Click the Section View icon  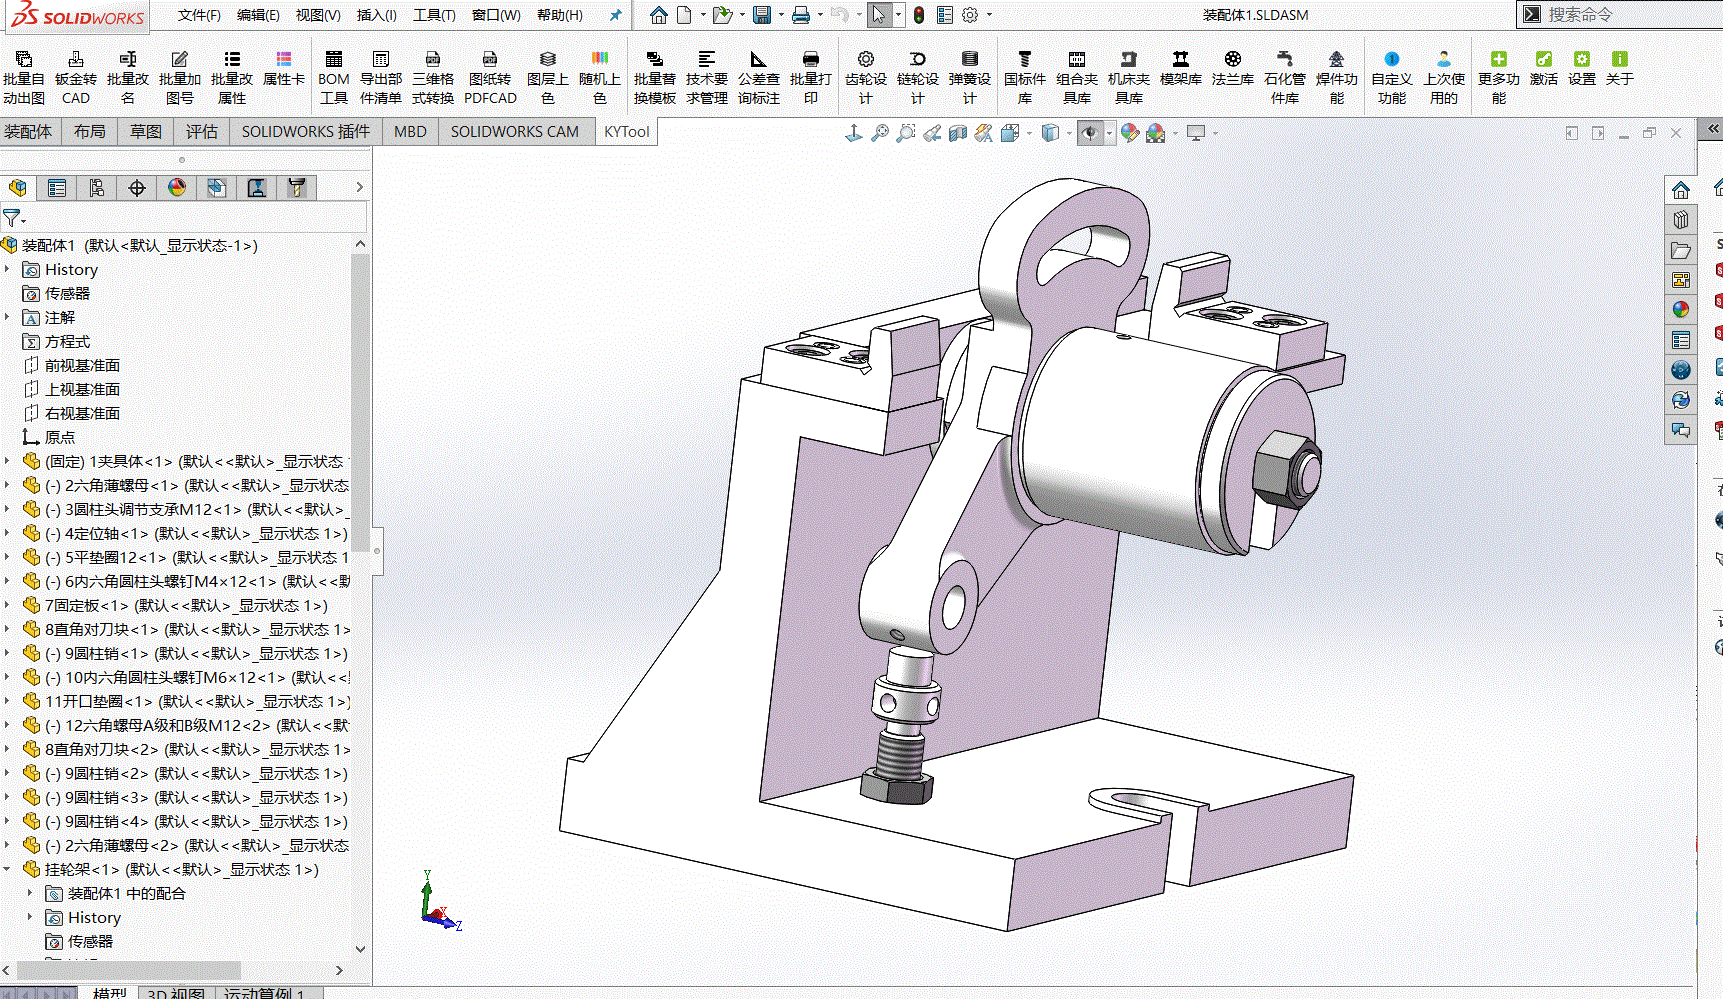click(958, 133)
